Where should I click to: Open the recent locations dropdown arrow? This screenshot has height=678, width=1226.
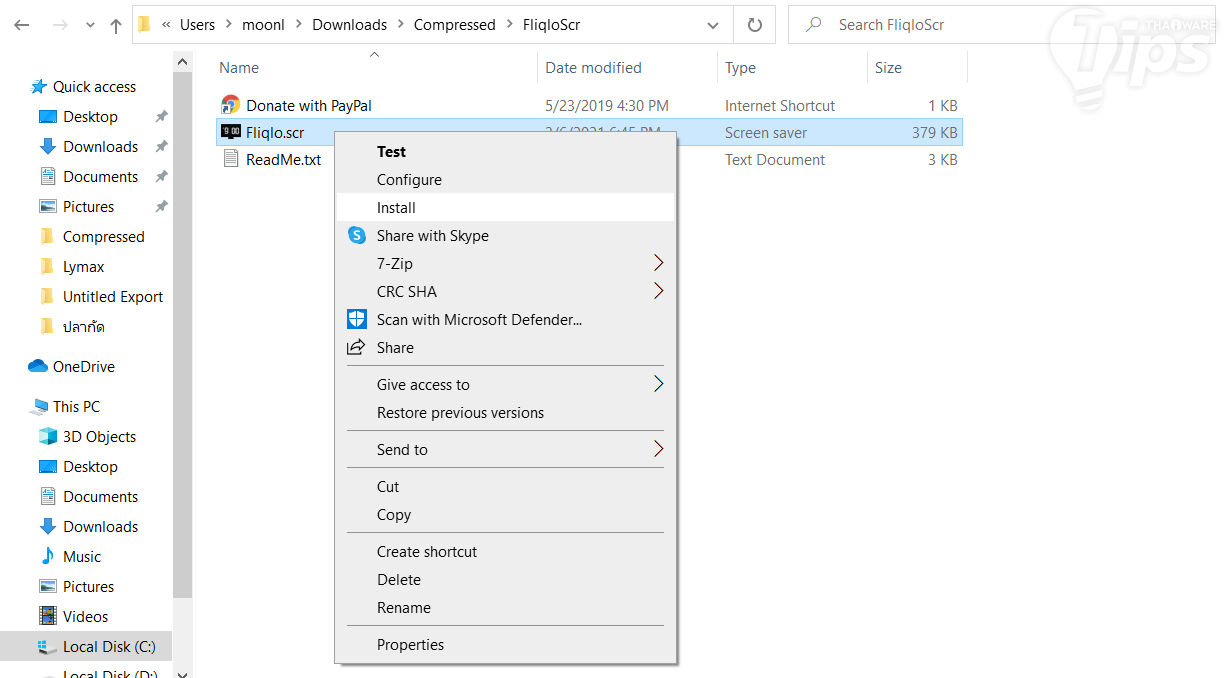(88, 26)
